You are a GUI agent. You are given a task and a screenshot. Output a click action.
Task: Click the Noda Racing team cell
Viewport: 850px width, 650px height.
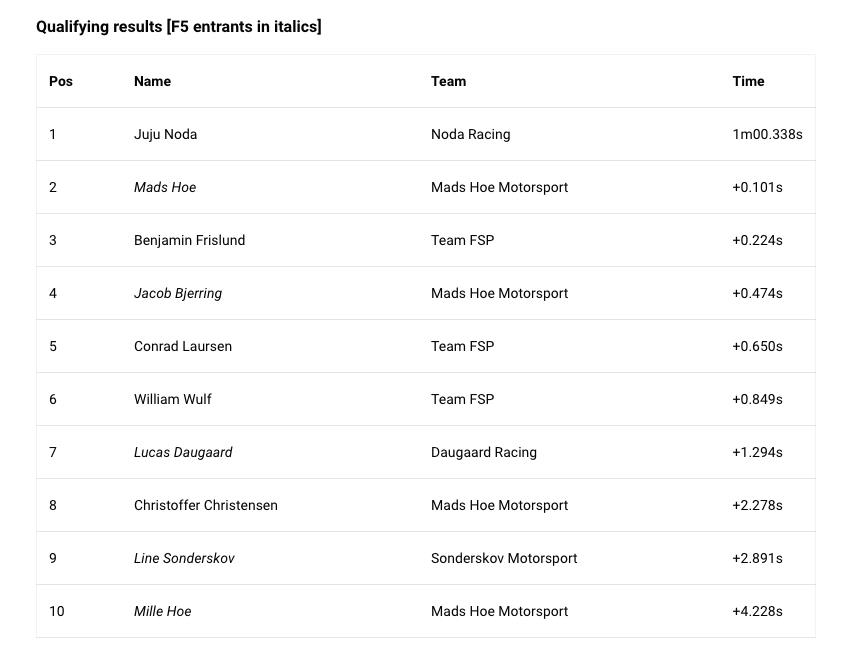pos(471,134)
